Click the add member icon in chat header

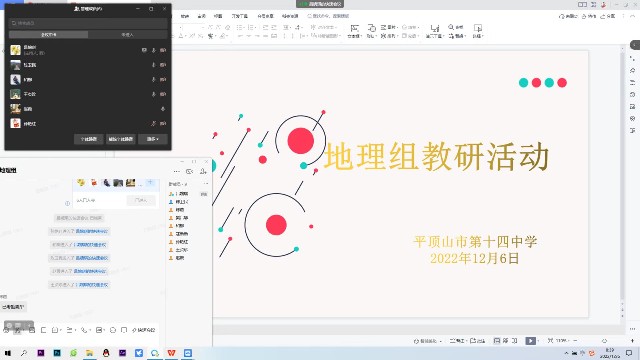[203, 171]
